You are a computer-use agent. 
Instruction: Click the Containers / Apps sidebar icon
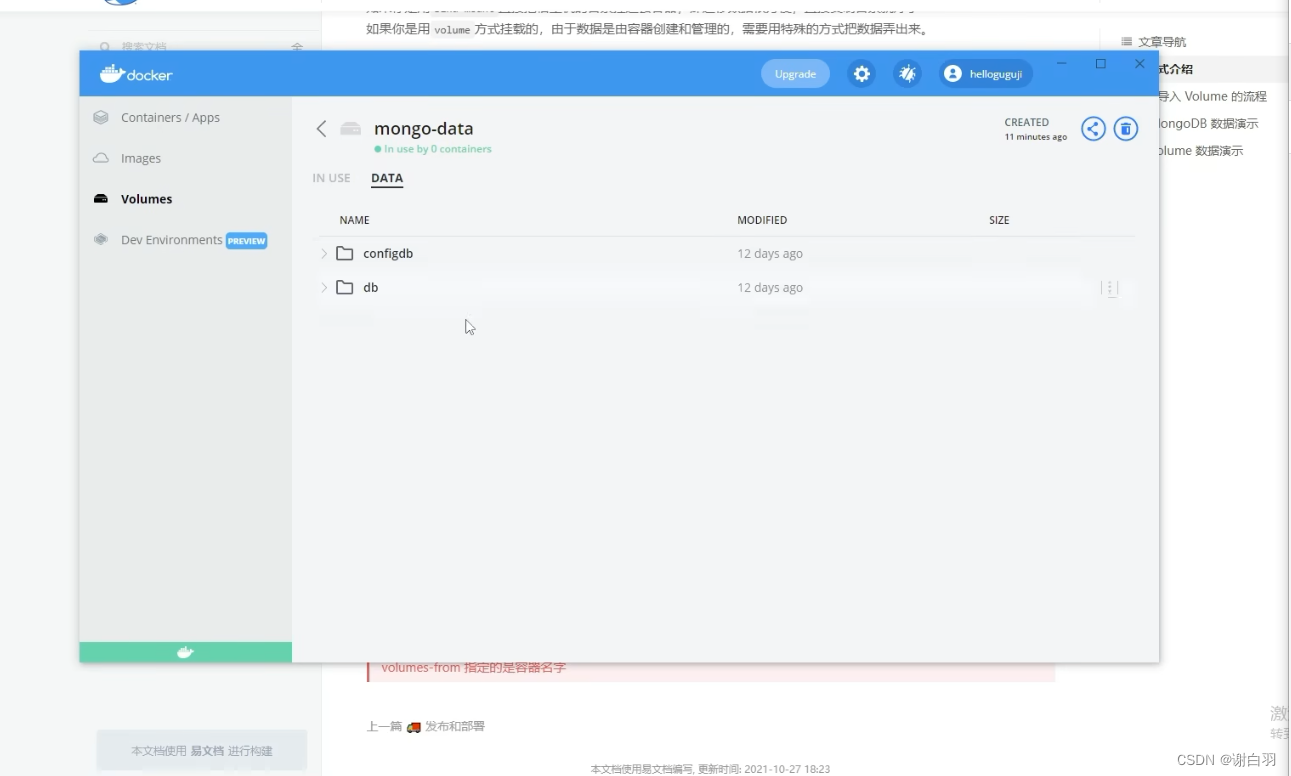(101, 117)
